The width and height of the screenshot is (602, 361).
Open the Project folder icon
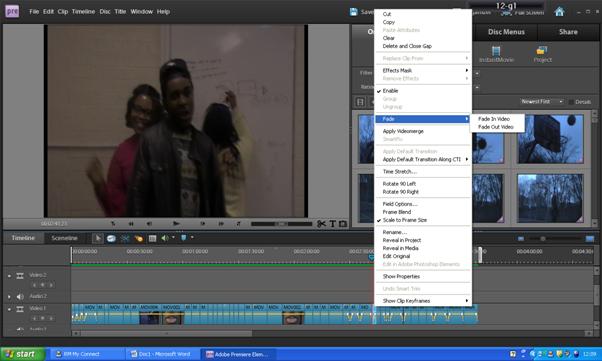coord(542,54)
